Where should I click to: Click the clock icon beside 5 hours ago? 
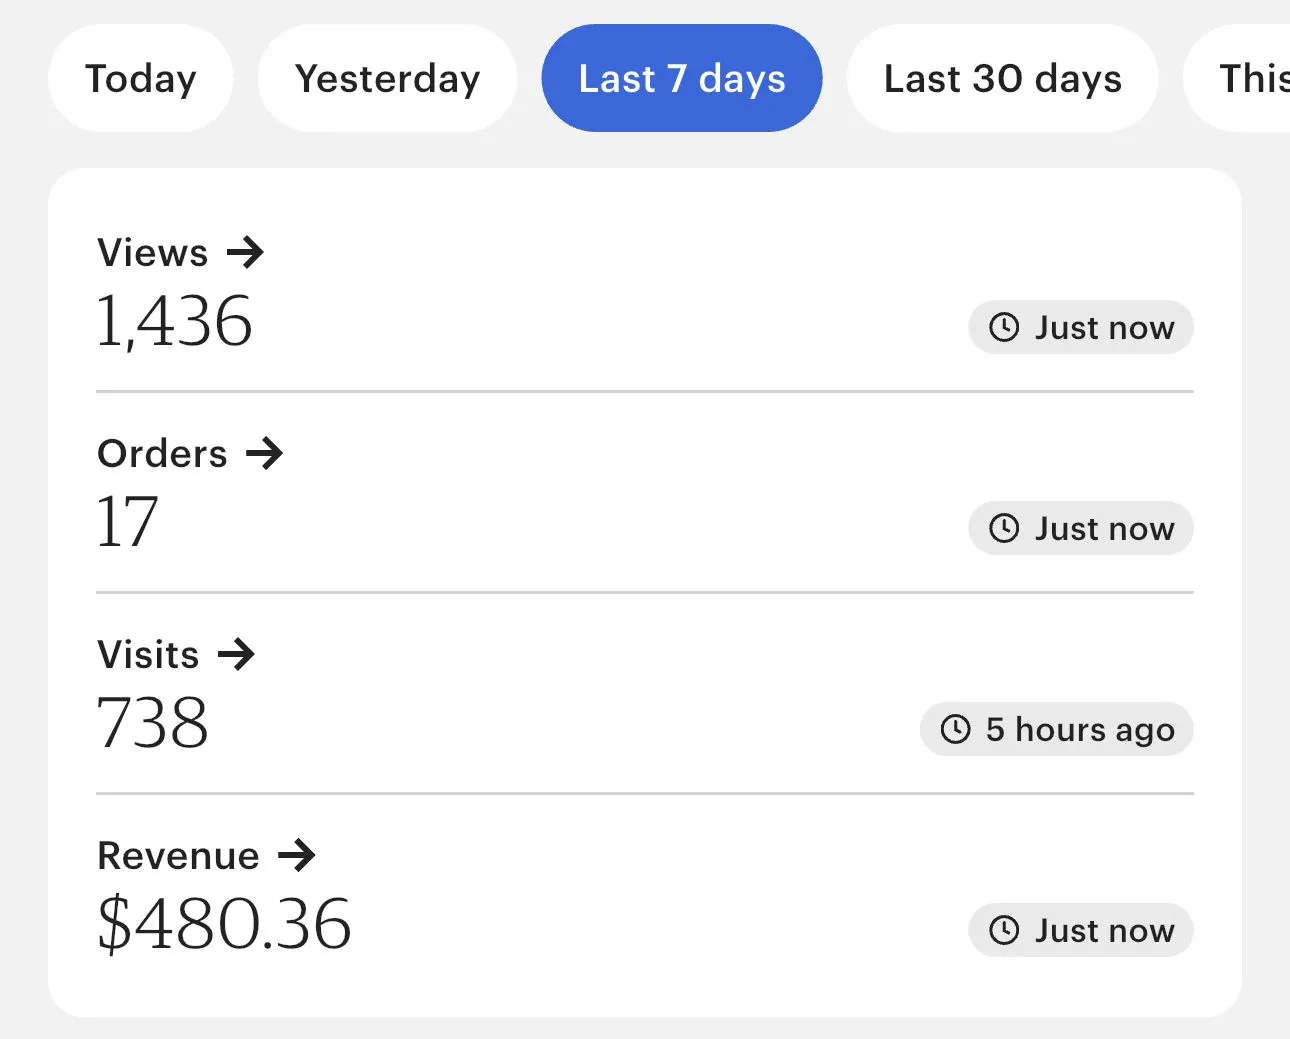tap(956, 729)
